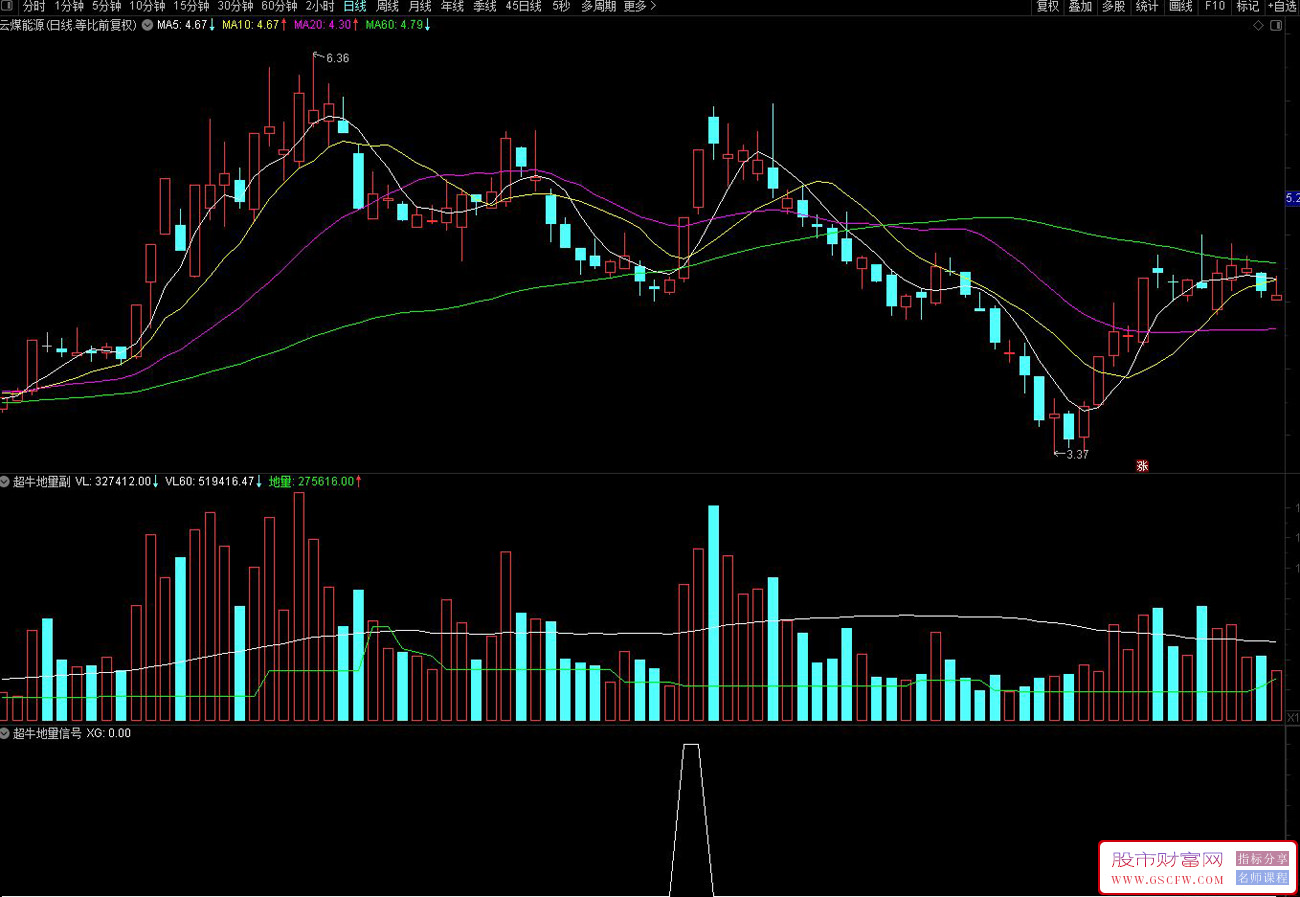Image resolution: width=1300 pixels, height=897 pixels.
Task: Select the 10分钟 period tab
Action: [x=148, y=7]
